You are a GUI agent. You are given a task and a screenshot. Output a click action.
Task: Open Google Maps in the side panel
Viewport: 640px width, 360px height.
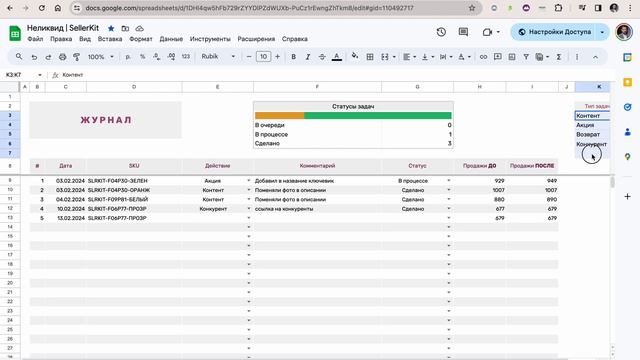pyautogui.click(x=628, y=157)
